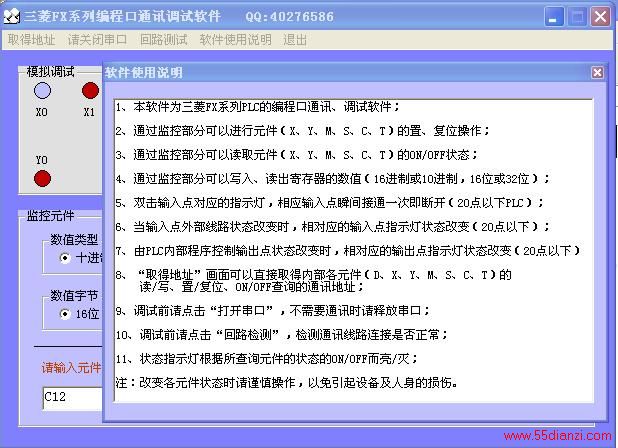
Task: Click the 数值字节 group label
Action: pos(74,295)
